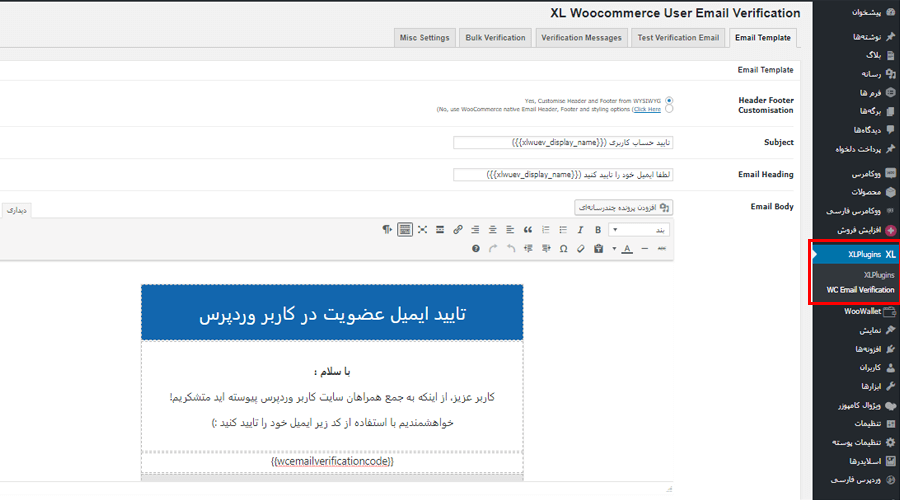Open Persian WordPress (وردپرس فارسی) menu
Viewport: 900px width, 500px height.
[x=855, y=479]
